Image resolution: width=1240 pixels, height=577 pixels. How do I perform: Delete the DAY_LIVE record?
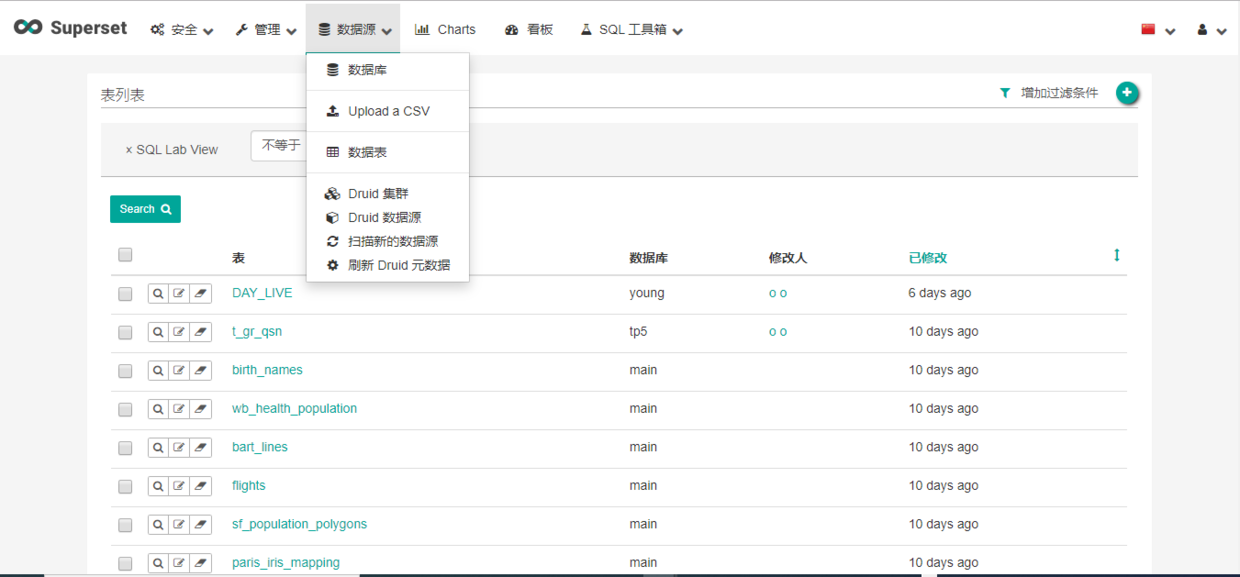[201, 293]
